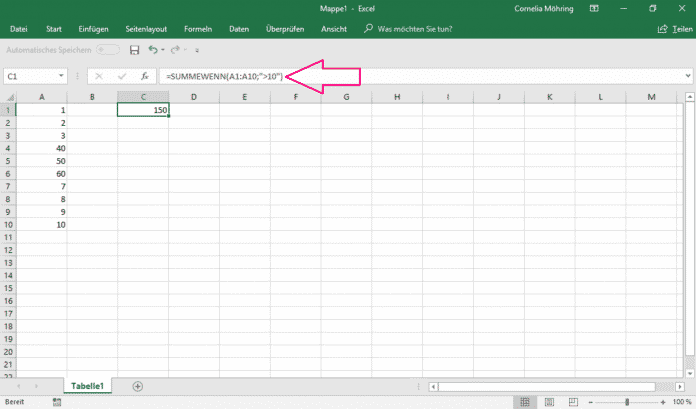Click the Undo arrow icon
The image size is (696, 409).
(152, 49)
